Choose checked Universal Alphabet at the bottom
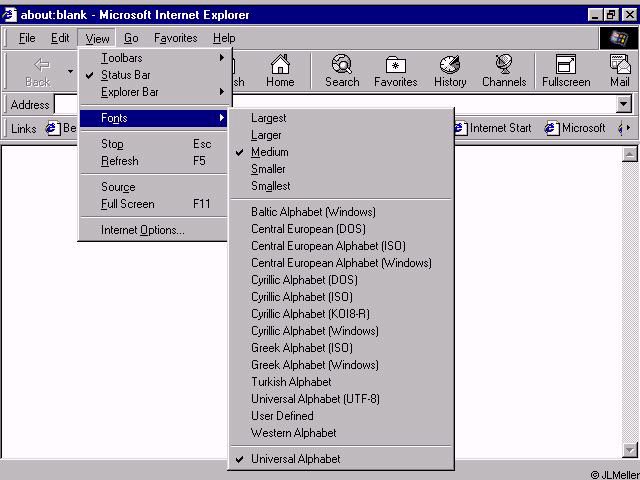This screenshot has height=480, width=640. click(x=341, y=459)
